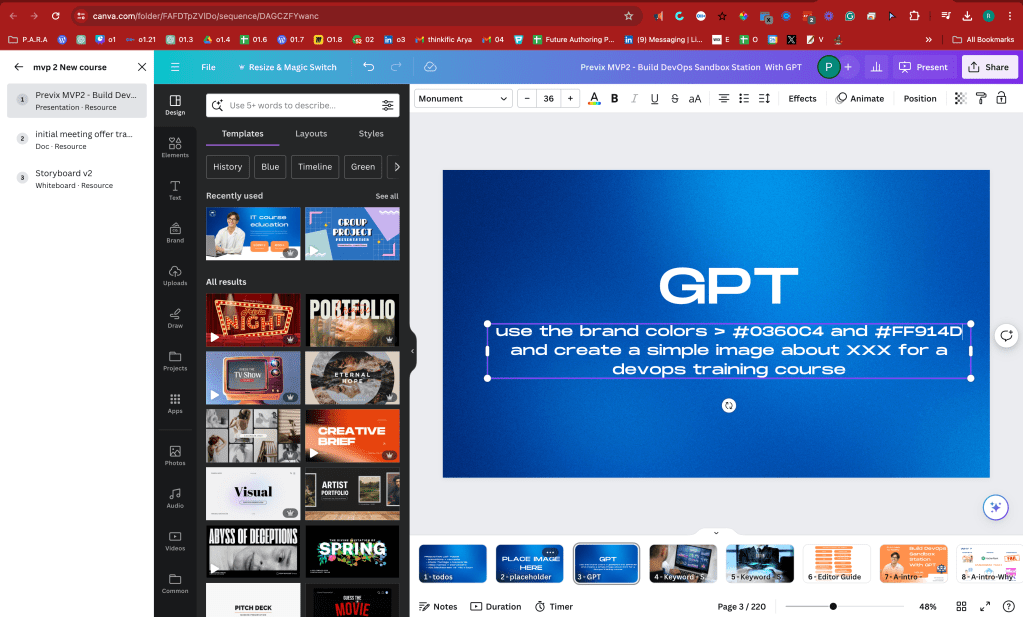Open the Effects options
The width and height of the screenshot is (1023, 617).
pos(802,98)
